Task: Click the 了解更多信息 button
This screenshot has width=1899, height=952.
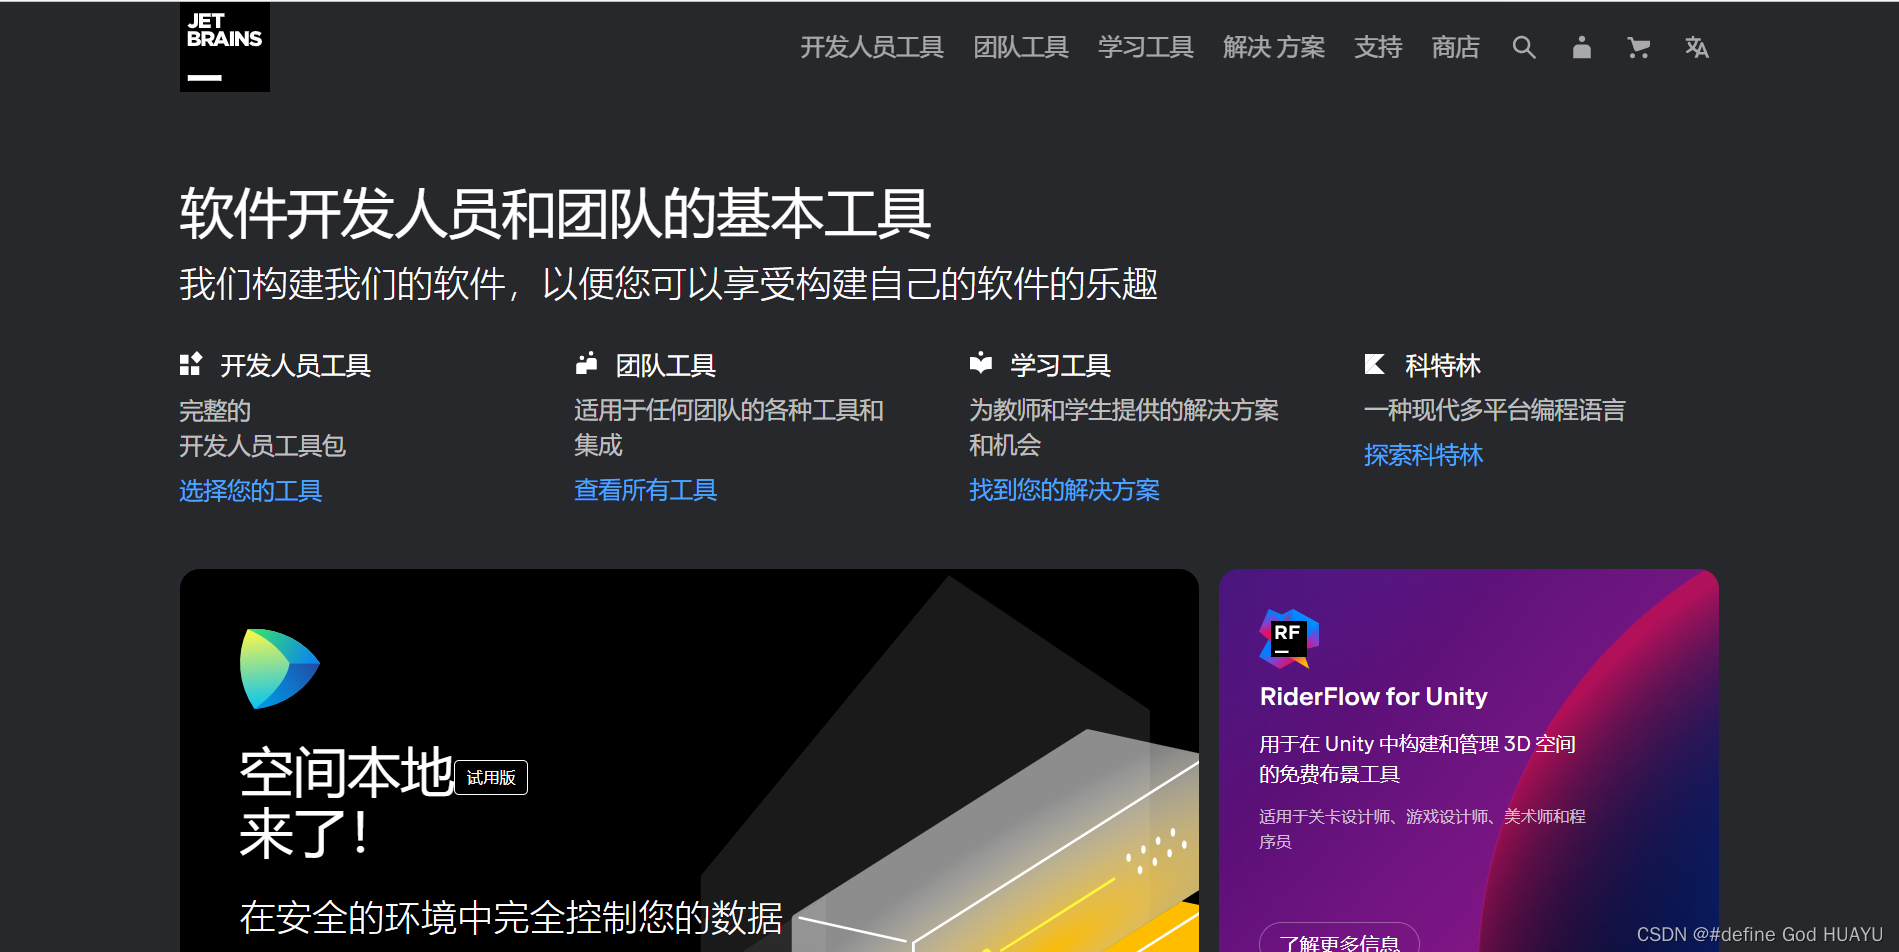Action: pyautogui.click(x=1339, y=939)
